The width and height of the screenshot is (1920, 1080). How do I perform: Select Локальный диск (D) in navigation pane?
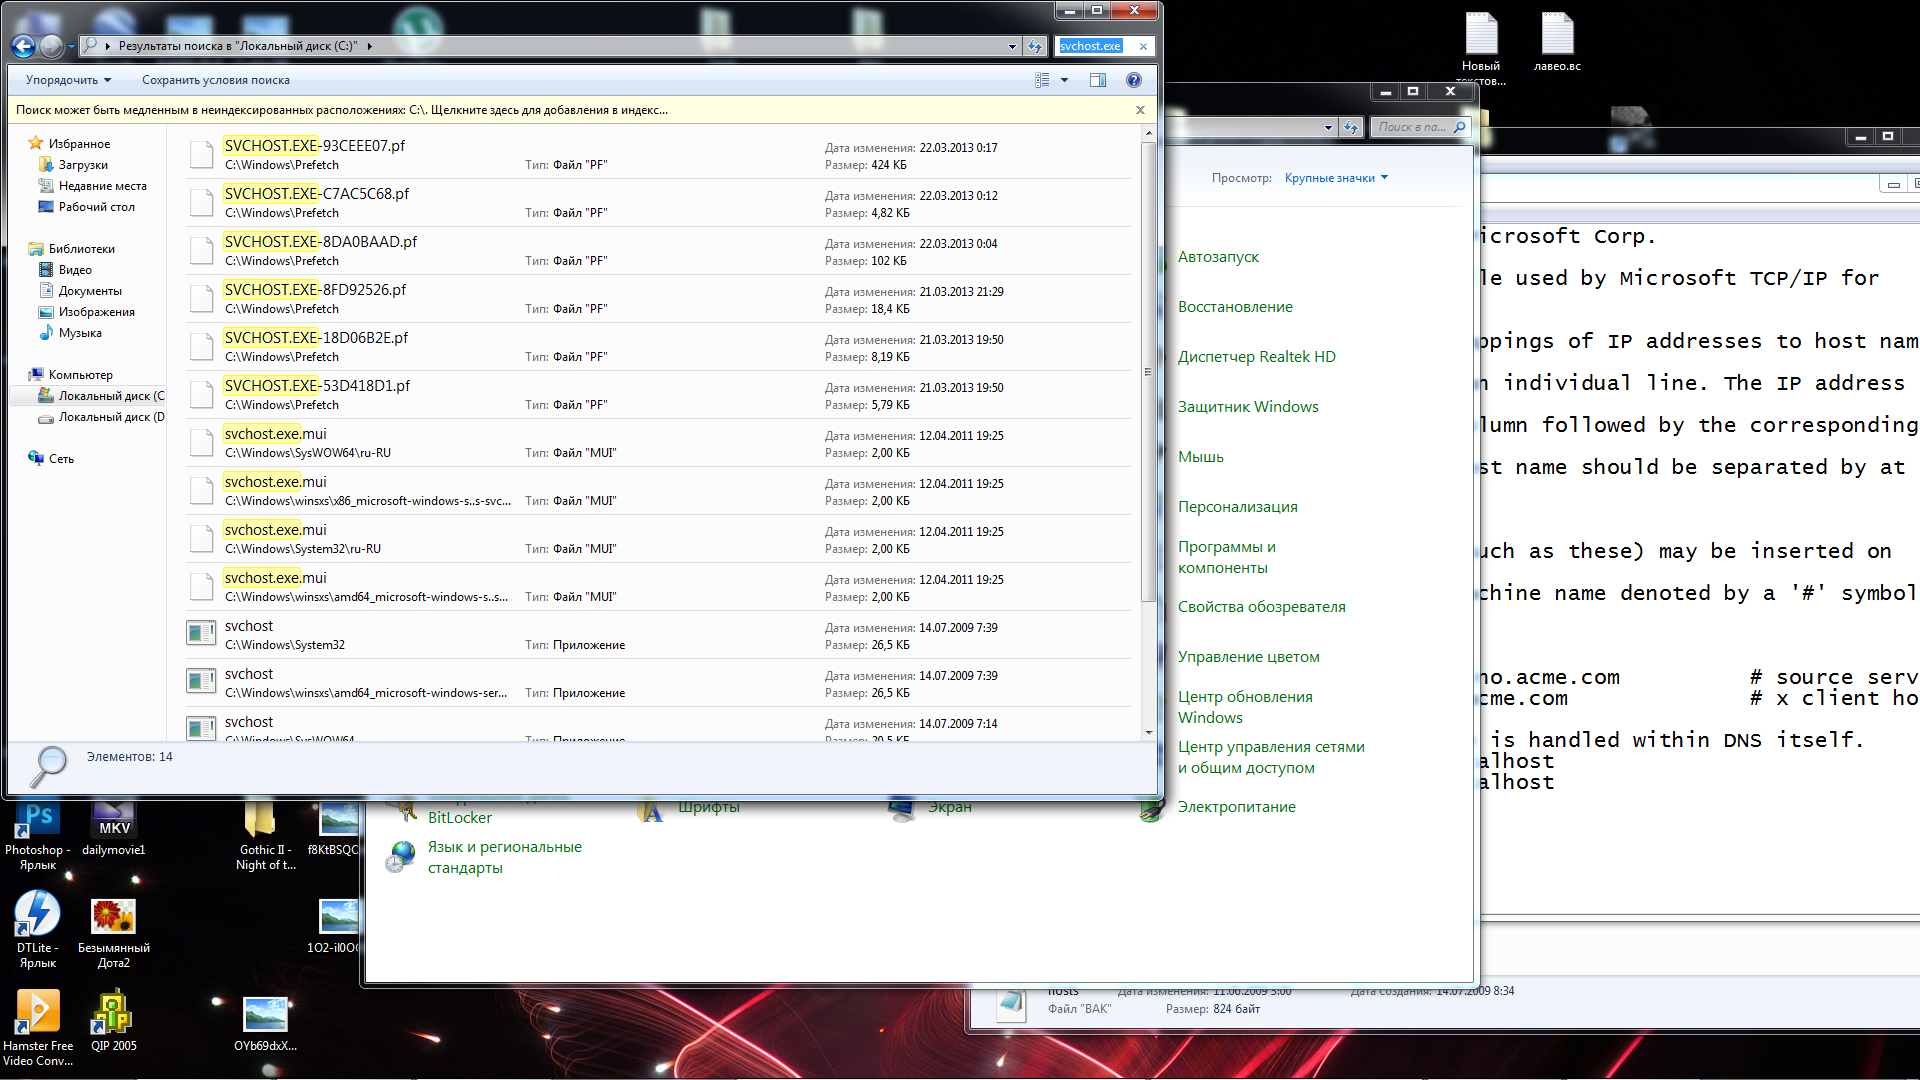(110, 417)
